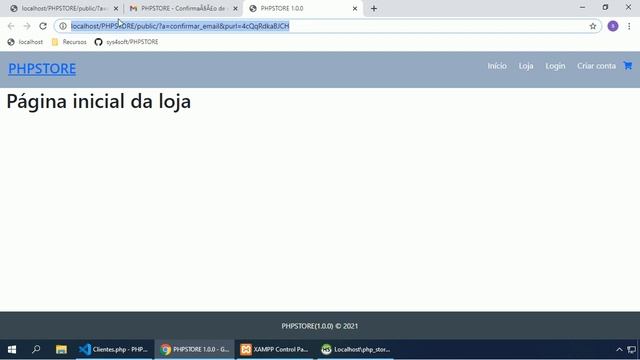
Task: Open the Criar conta link
Action: (x=596, y=66)
